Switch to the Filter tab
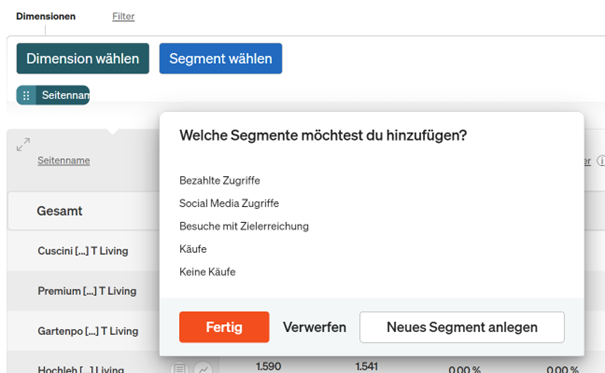Image resolution: width=605 pixels, height=373 pixels. [x=123, y=16]
